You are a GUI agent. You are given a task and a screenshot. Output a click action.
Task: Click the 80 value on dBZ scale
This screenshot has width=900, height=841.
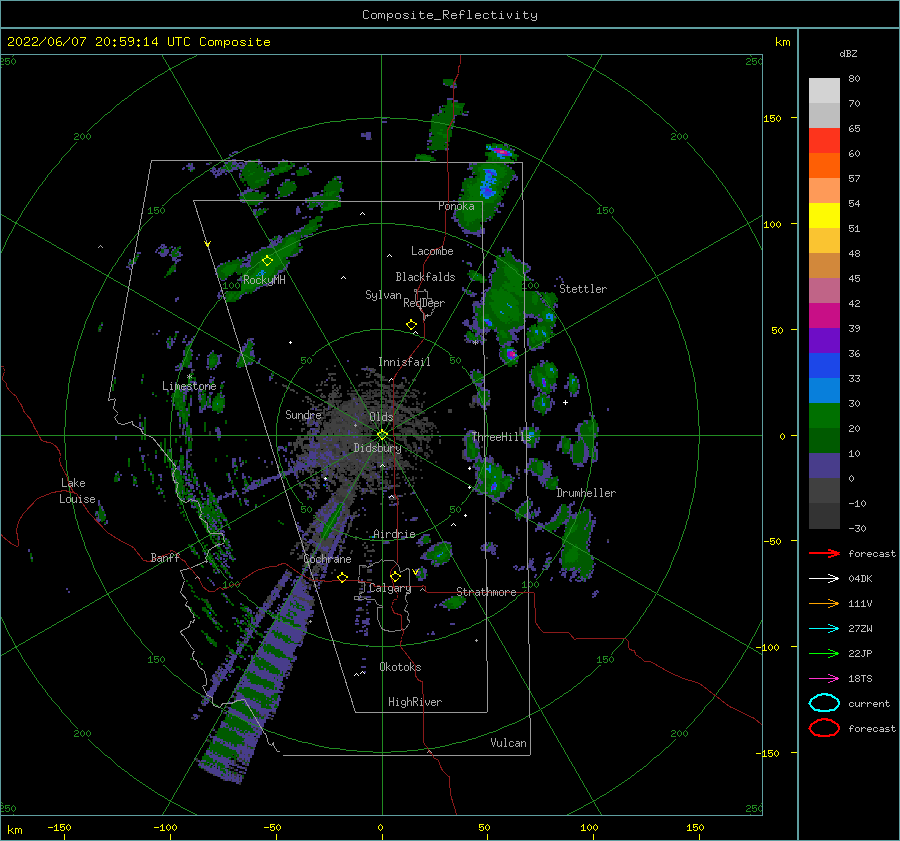854,79
